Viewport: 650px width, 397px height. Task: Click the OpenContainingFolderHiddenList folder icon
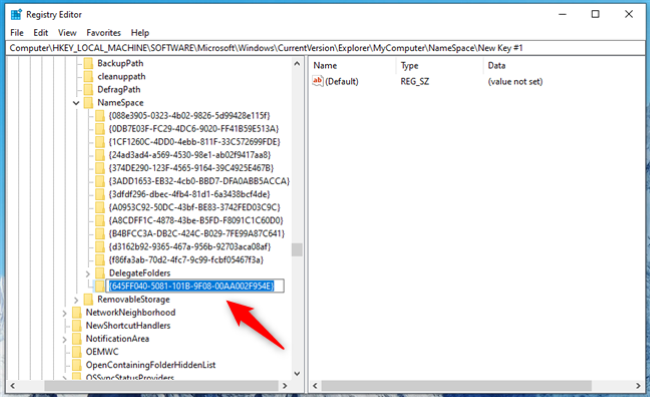(77, 365)
